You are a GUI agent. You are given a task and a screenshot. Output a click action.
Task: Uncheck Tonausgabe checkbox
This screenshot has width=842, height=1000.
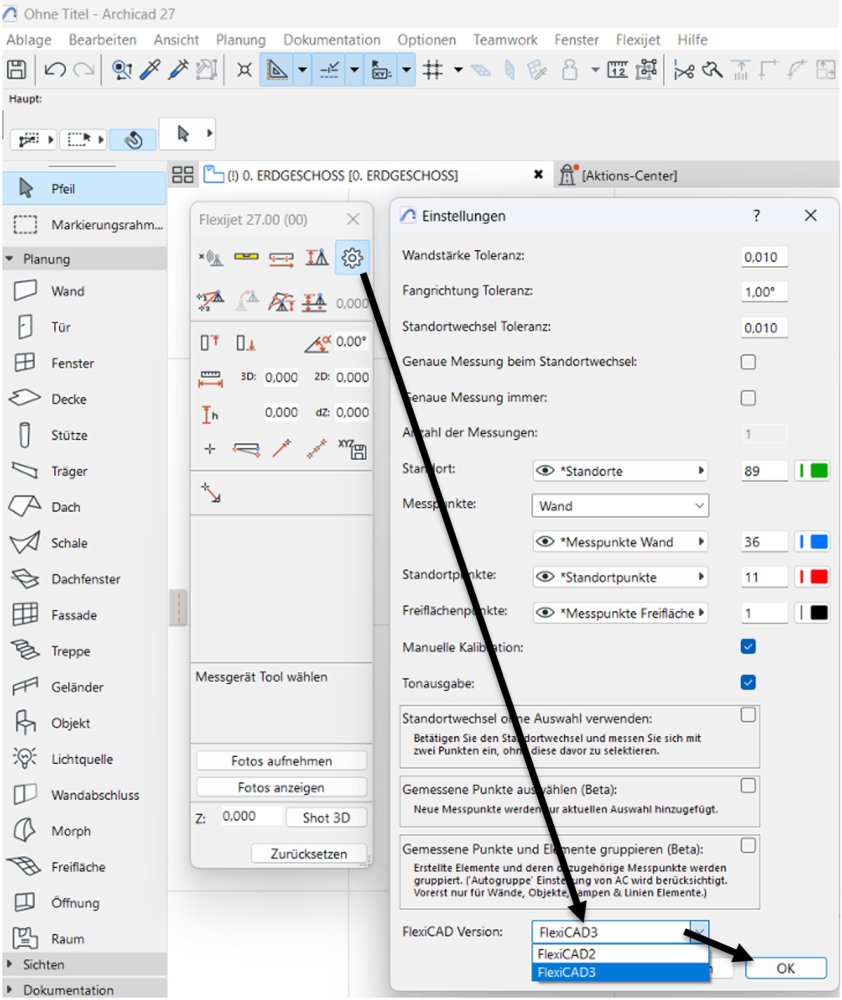748,682
